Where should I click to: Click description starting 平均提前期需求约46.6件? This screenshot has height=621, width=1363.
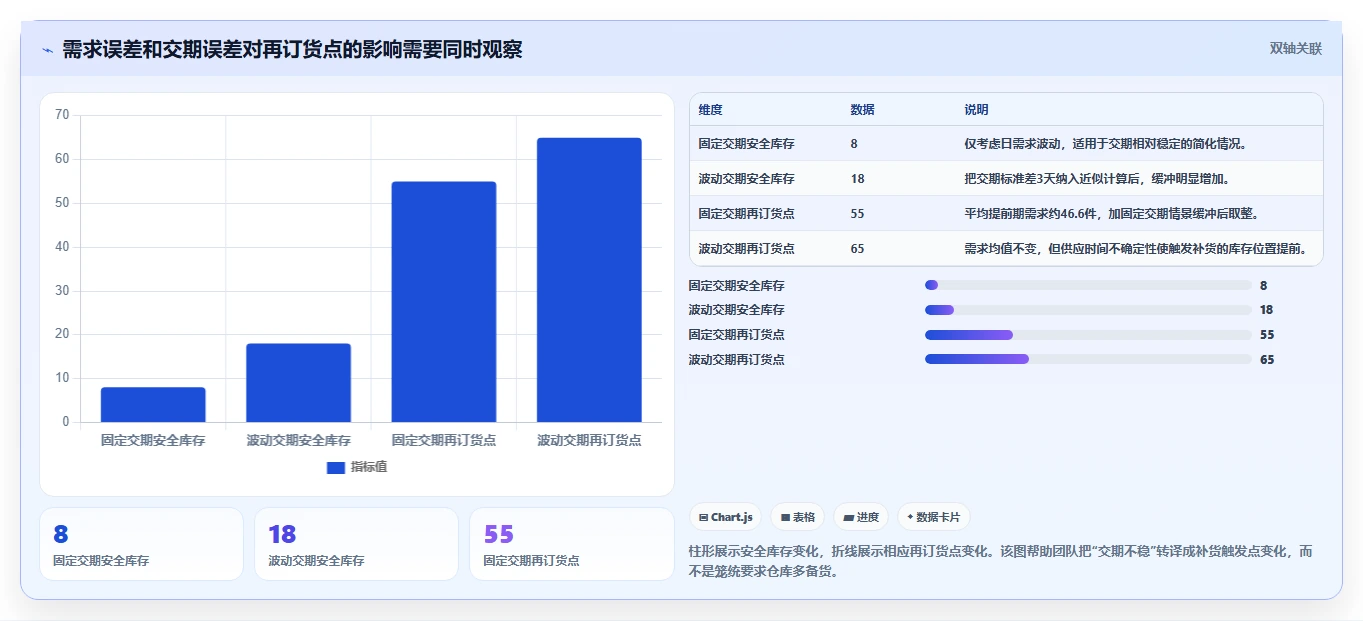pos(1111,214)
